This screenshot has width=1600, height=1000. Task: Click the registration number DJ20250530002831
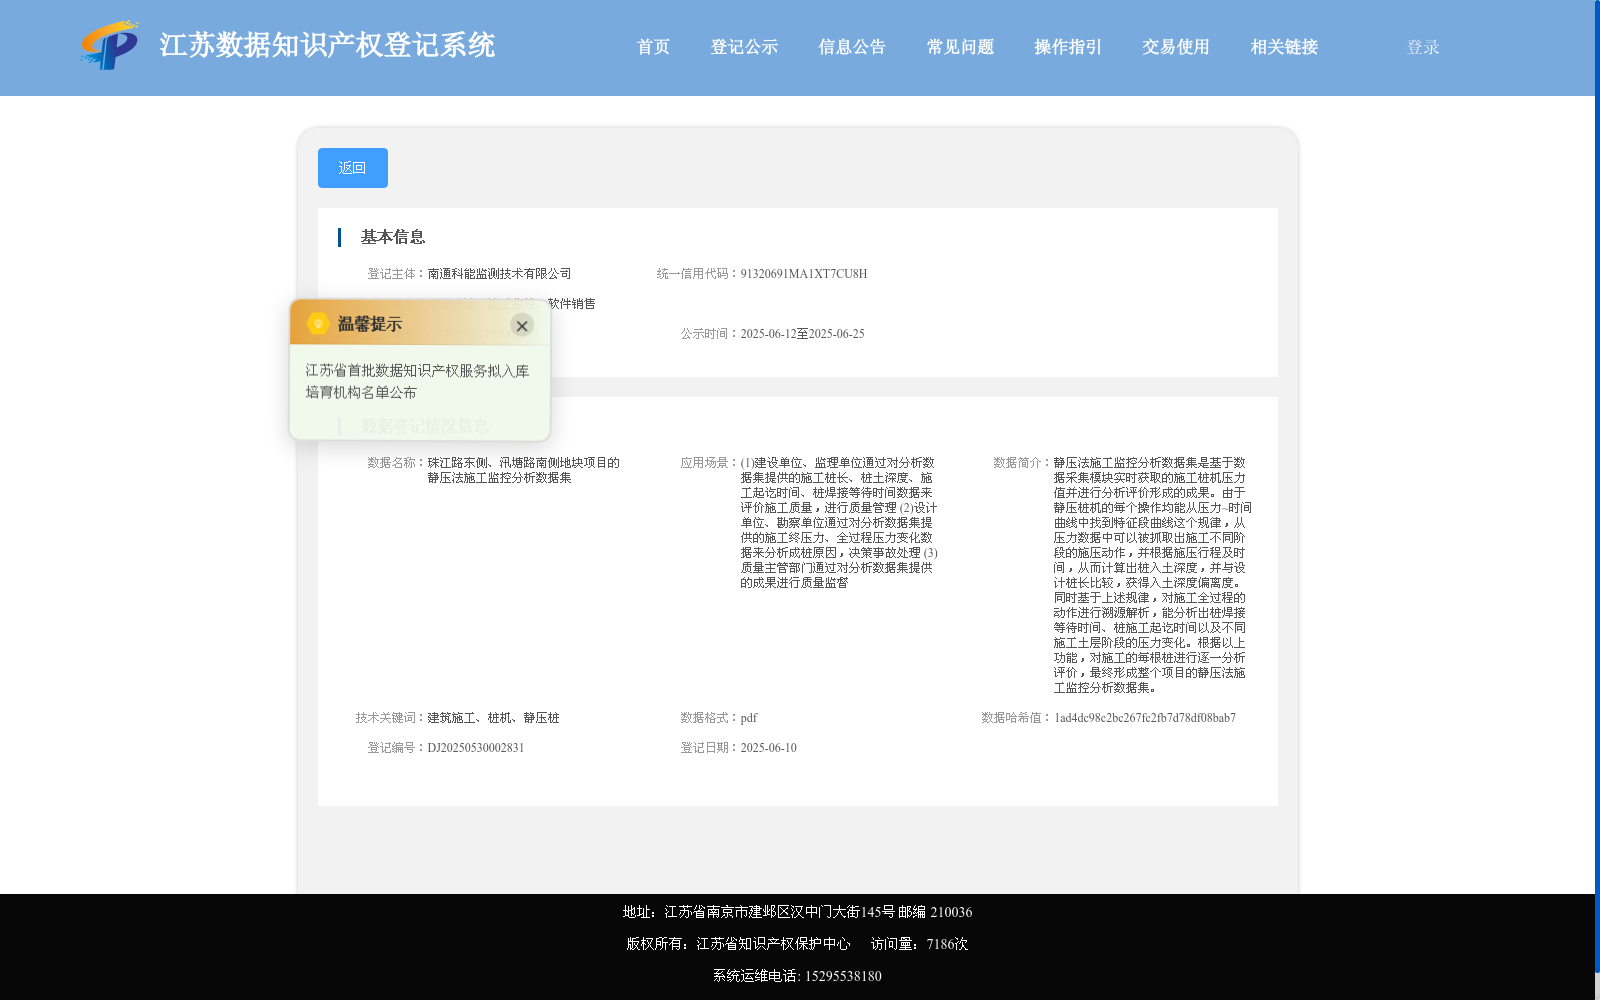476,748
